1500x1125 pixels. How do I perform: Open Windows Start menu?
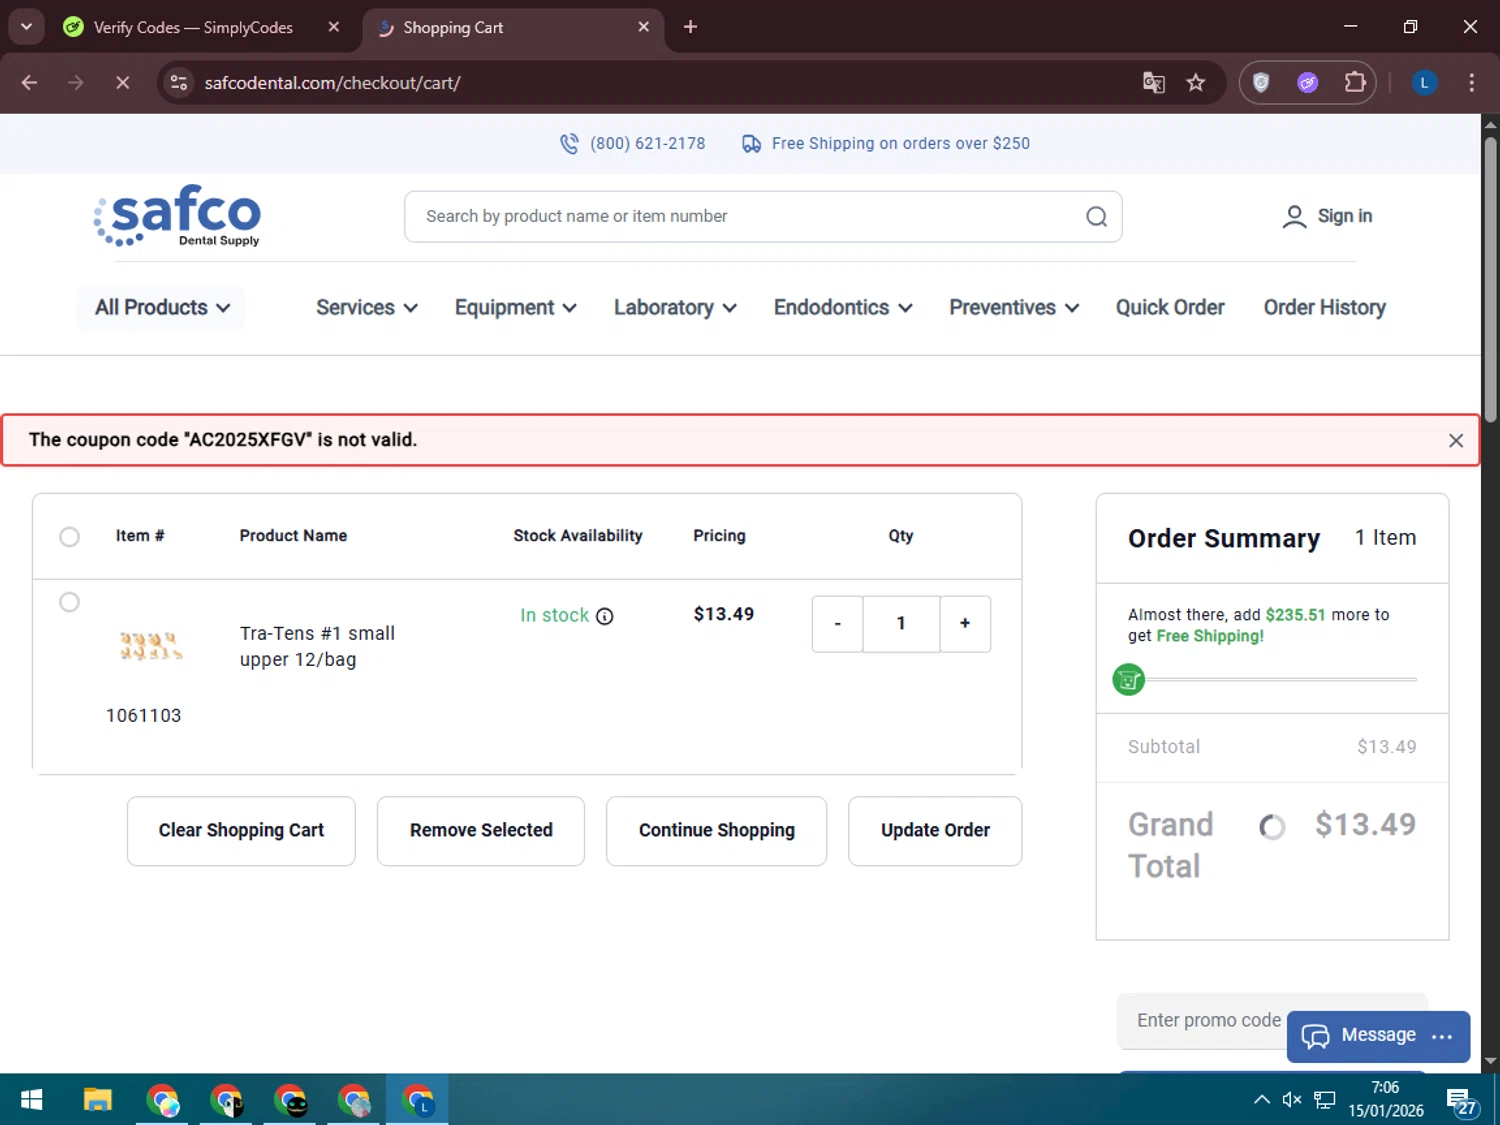click(31, 1100)
